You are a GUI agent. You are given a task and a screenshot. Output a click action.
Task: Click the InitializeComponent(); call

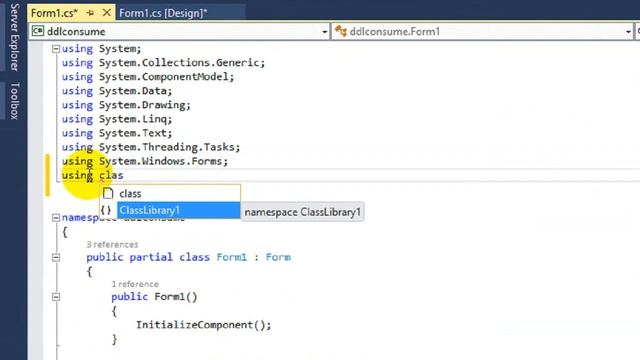(204, 325)
